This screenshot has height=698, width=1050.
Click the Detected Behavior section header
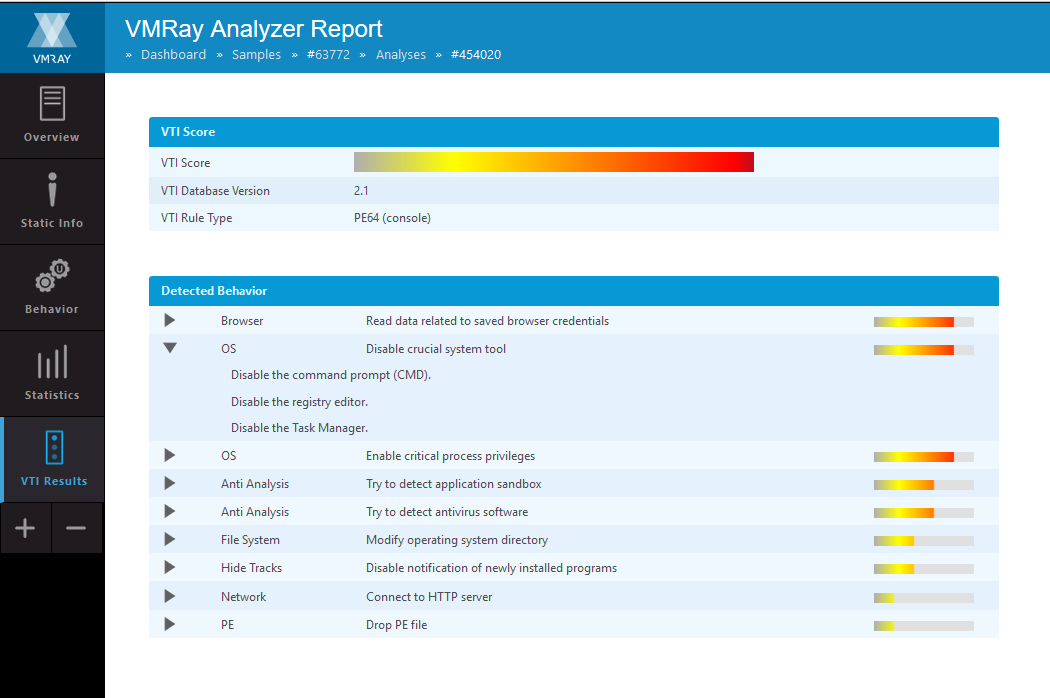point(574,291)
